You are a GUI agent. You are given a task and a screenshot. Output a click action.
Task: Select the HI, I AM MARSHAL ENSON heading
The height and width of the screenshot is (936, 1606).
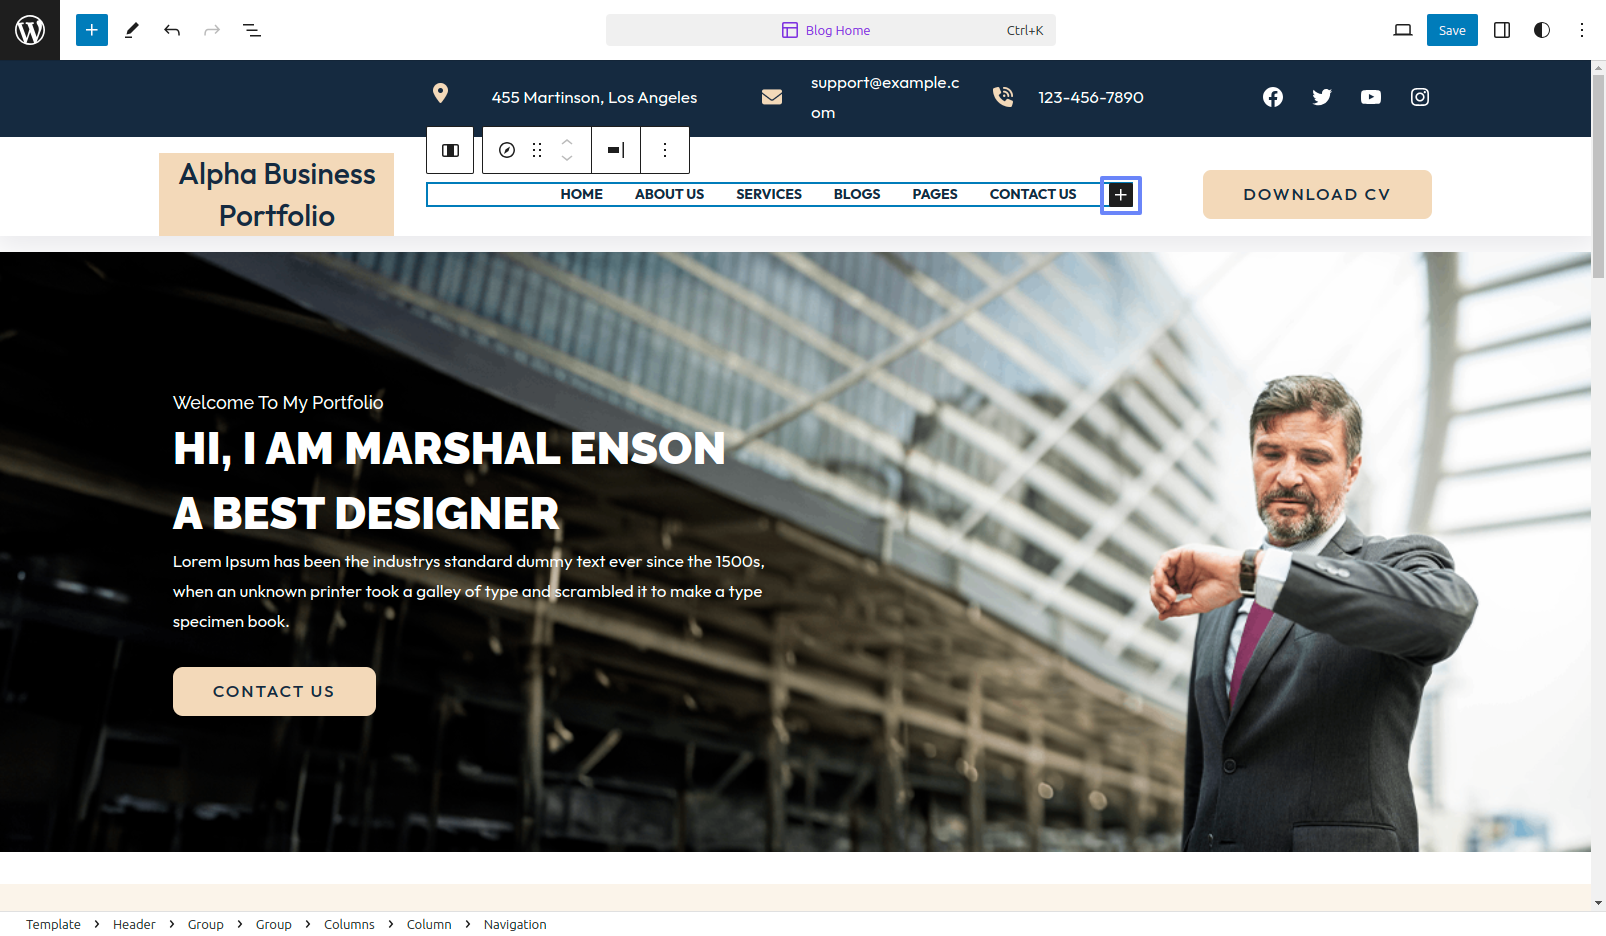(x=449, y=448)
